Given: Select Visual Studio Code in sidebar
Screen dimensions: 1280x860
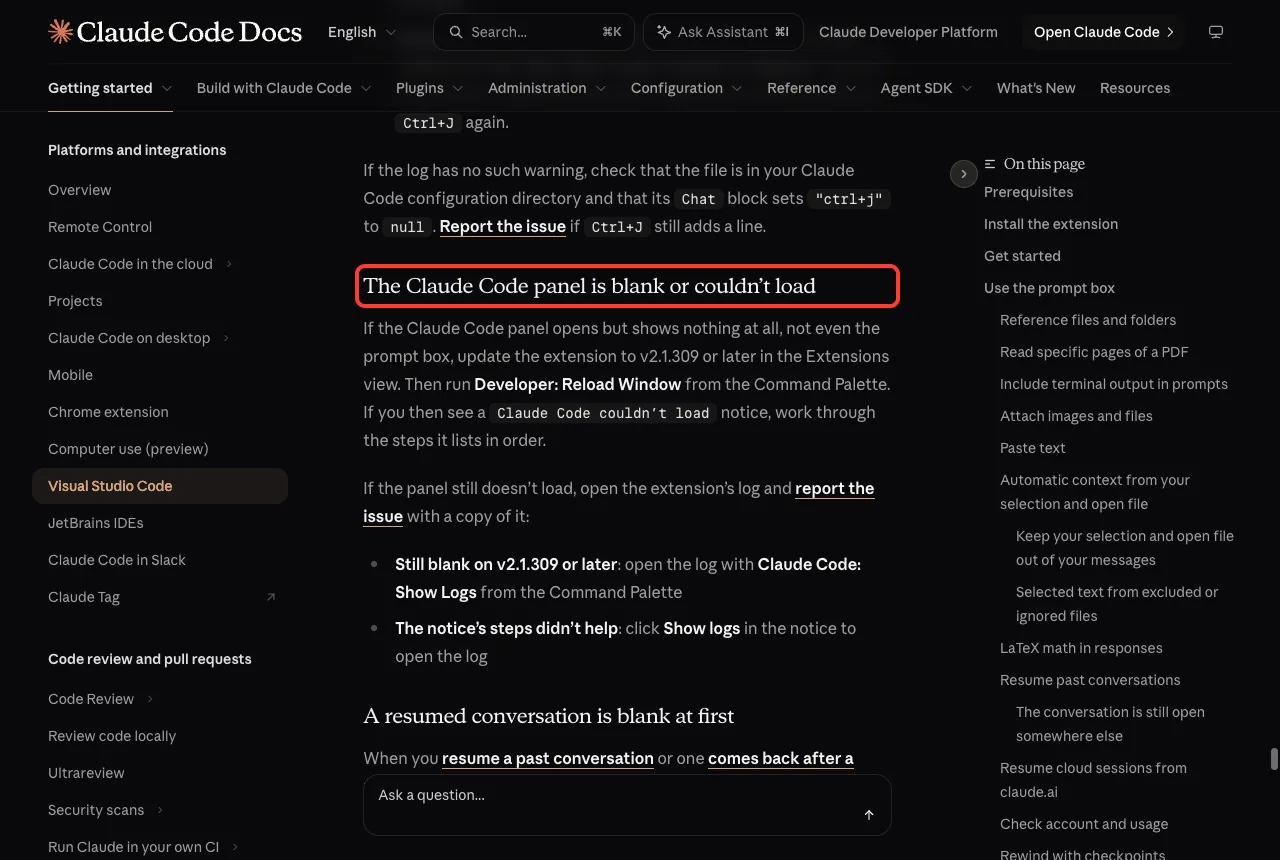Looking at the screenshot, I should pyautogui.click(x=160, y=486).
